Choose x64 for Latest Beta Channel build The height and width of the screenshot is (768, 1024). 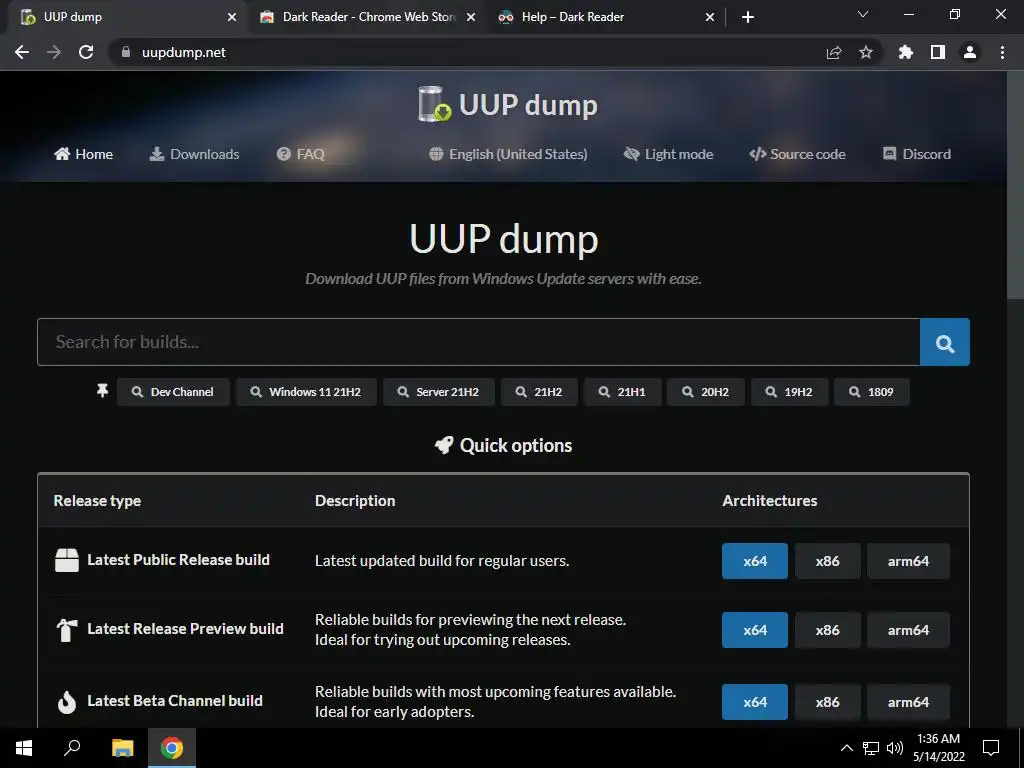pos(755,702)
